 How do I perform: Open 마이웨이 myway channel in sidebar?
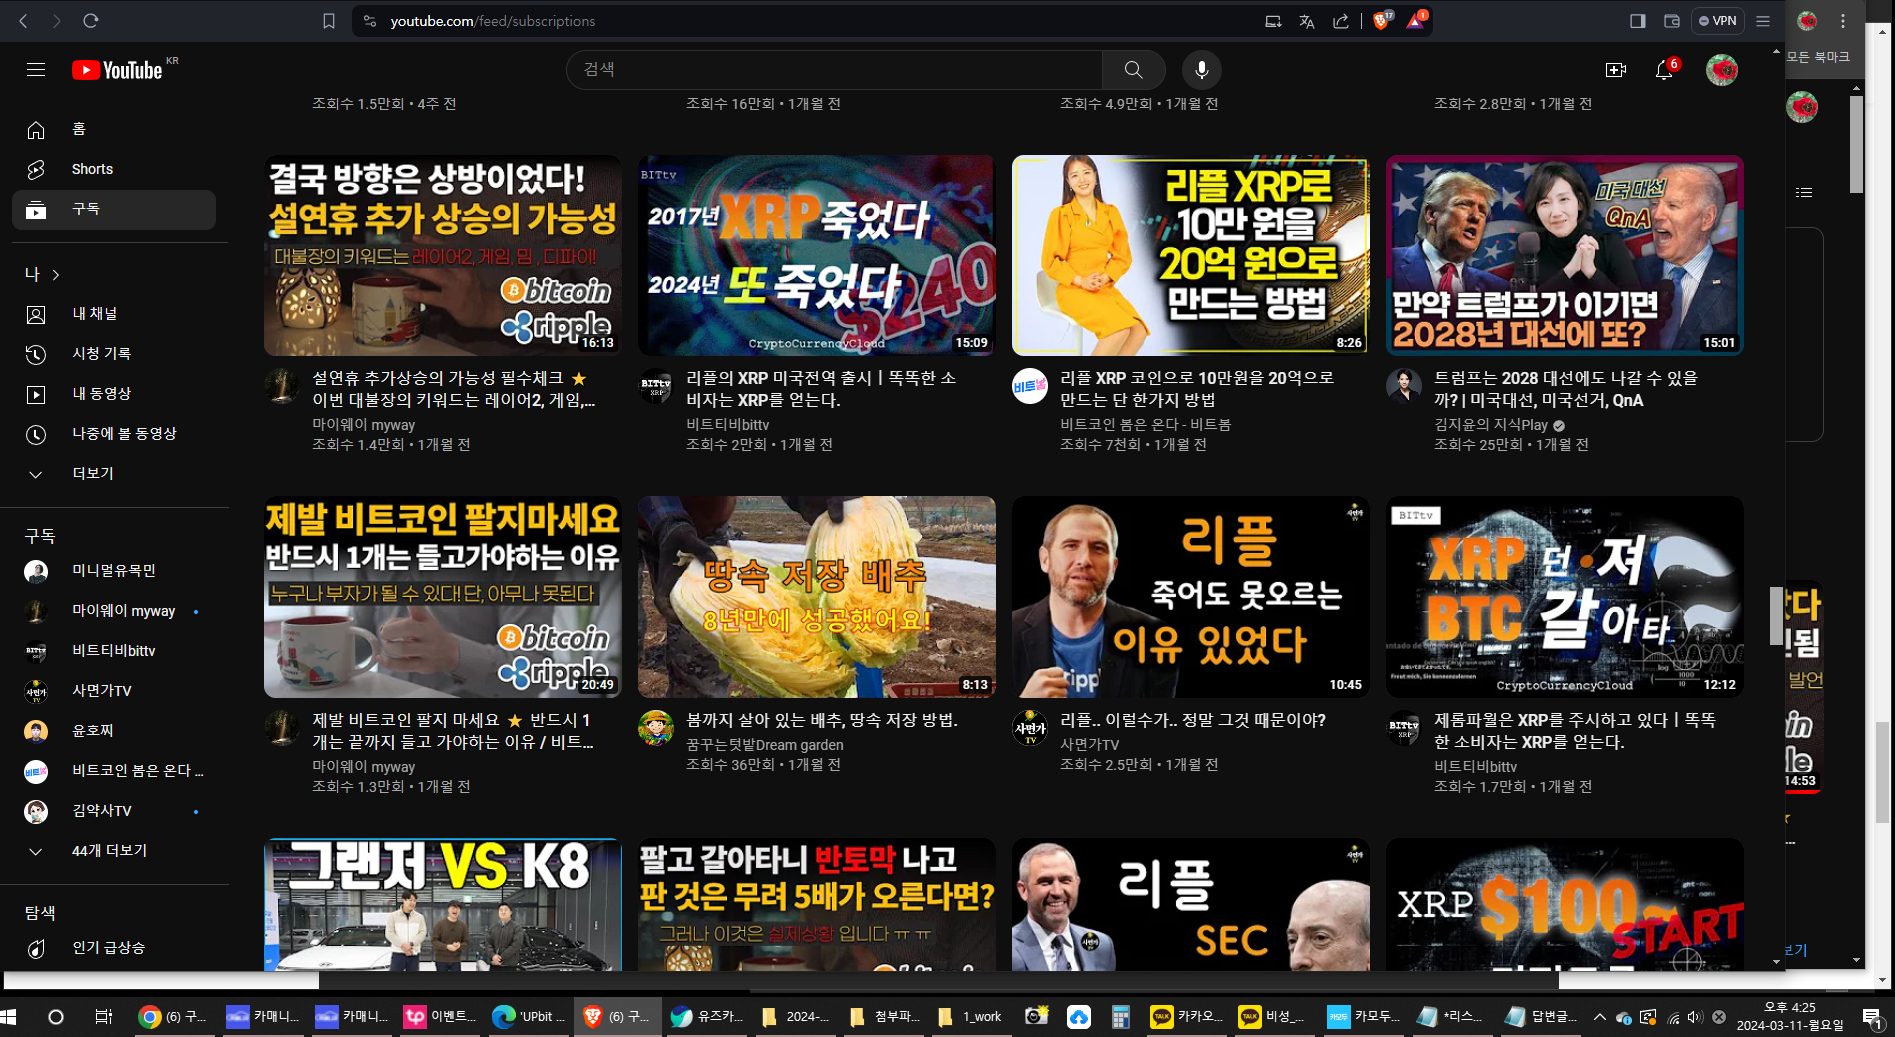click(x=114, y=611)
